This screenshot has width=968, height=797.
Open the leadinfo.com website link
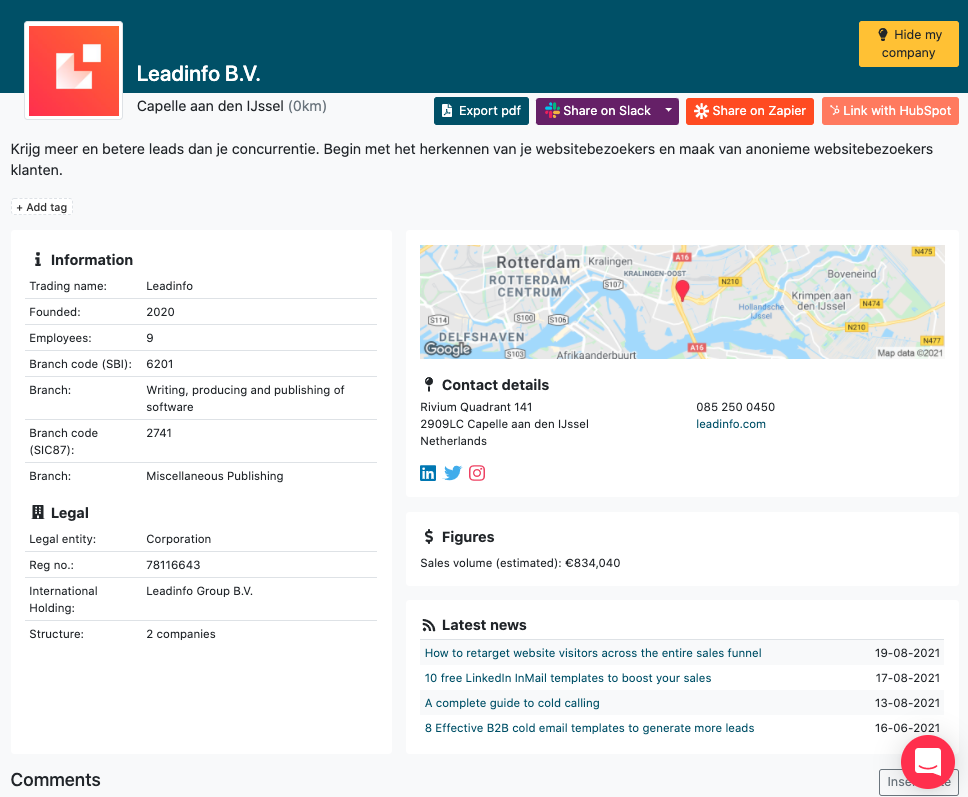[x=731, y=424]
